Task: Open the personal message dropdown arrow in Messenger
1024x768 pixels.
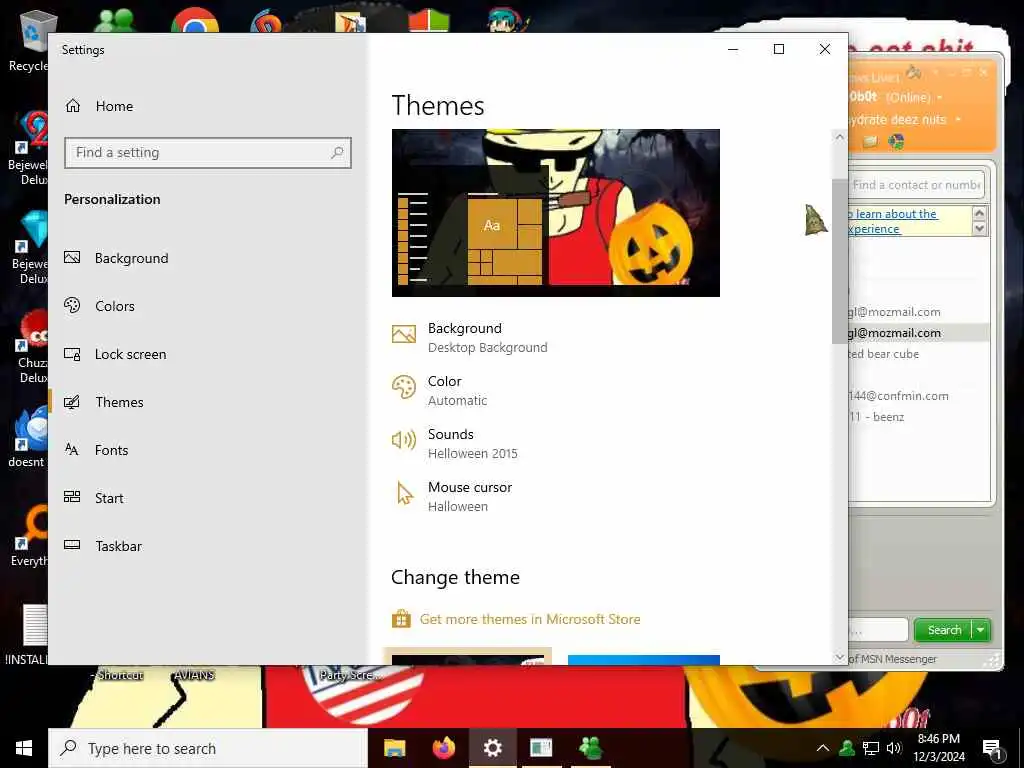Action: coord(958,120)
